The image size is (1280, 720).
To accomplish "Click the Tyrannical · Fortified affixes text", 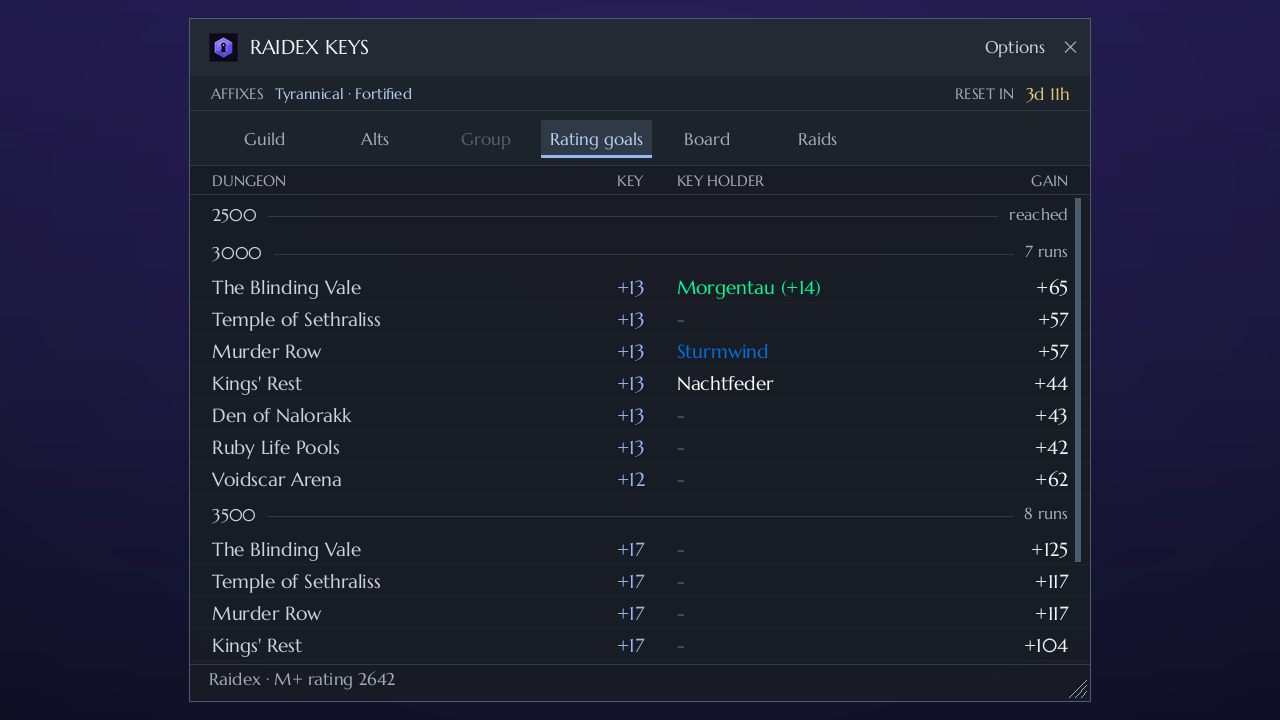I will tap(343, 94).
